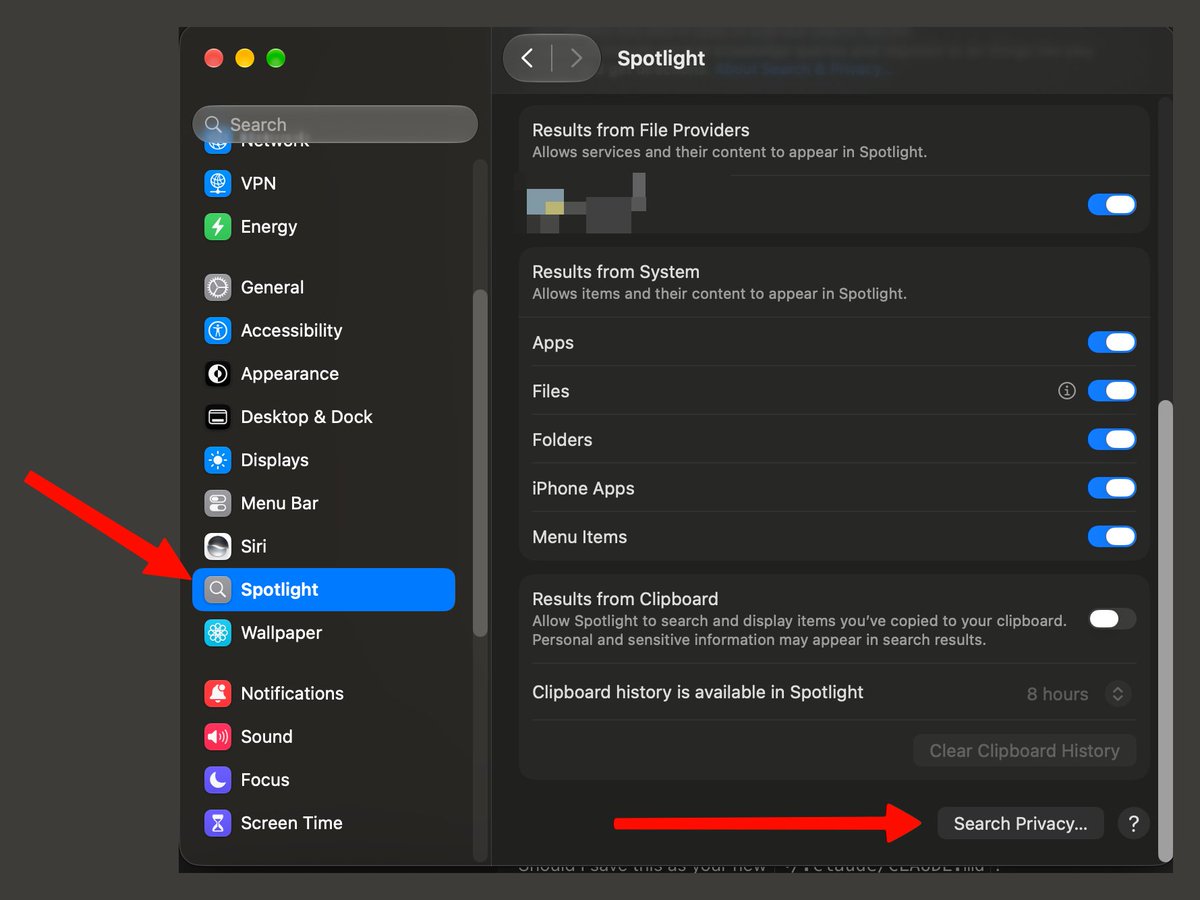1200x900 pixels.
Task: Select the Menu Bar label in sidebar
Action: (x=280, y=503)
